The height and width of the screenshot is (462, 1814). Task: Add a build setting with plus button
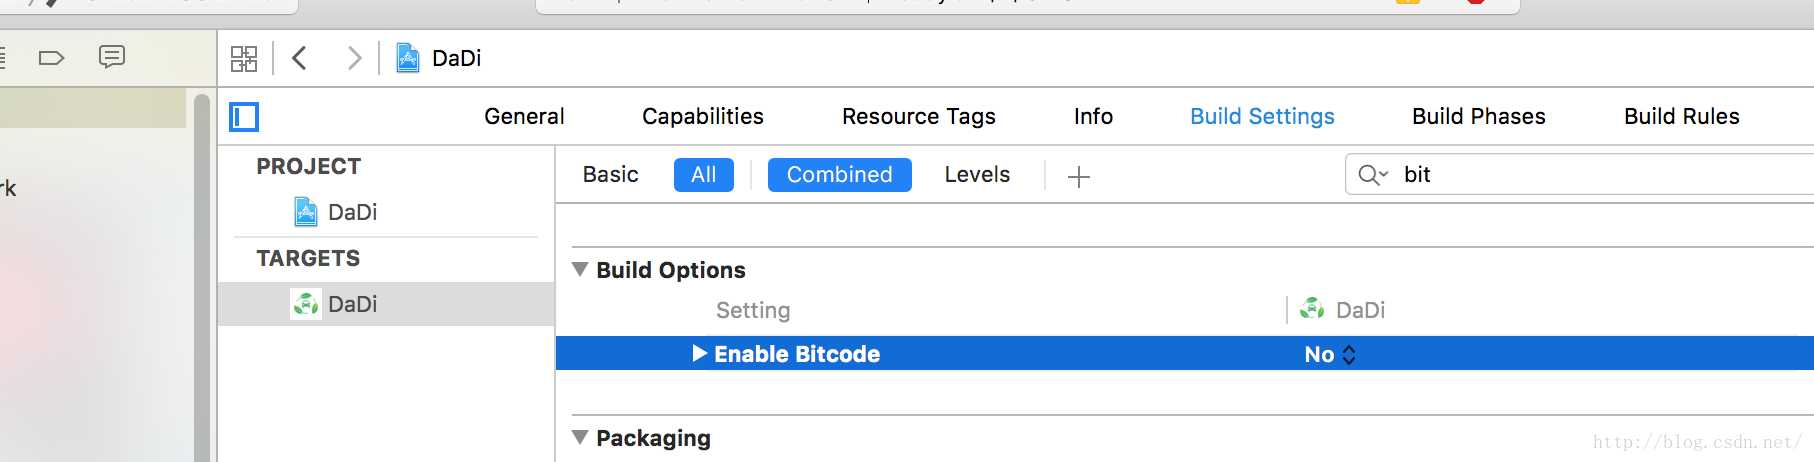(x=1078, y=177)
